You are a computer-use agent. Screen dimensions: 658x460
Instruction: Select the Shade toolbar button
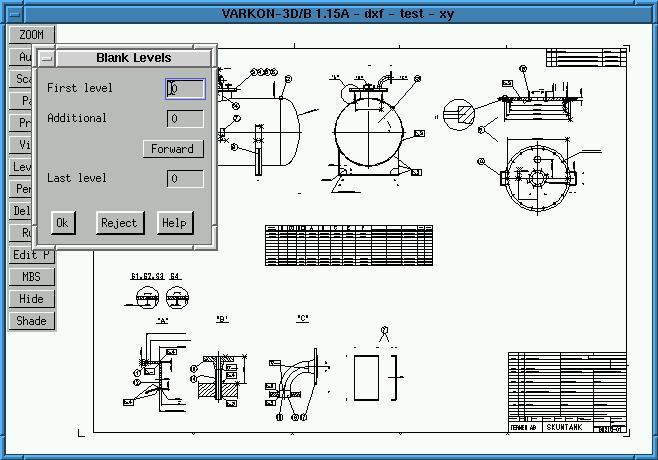[32, 321]
